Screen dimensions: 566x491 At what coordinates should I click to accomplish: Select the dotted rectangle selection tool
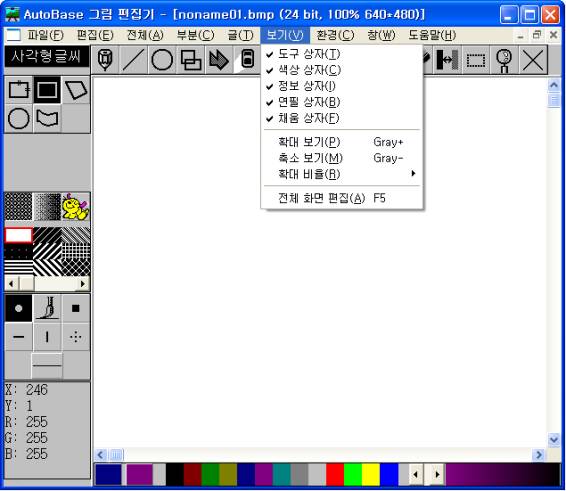pos(476,60)
